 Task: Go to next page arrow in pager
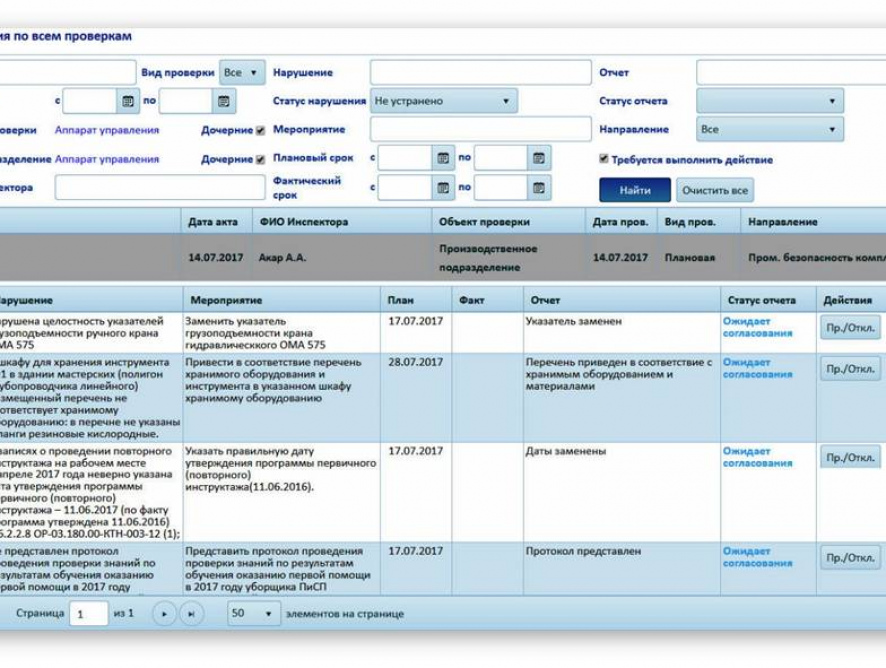[x=164, y=614]
